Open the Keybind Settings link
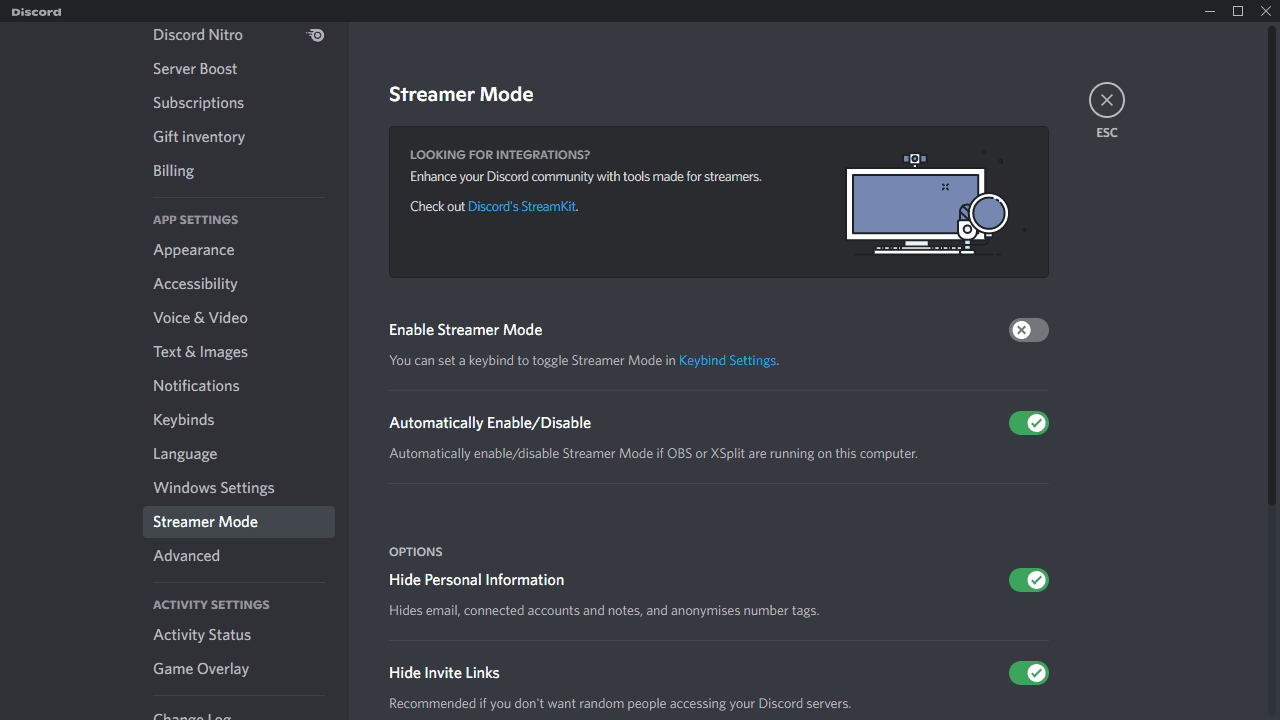 click(727, 360)
